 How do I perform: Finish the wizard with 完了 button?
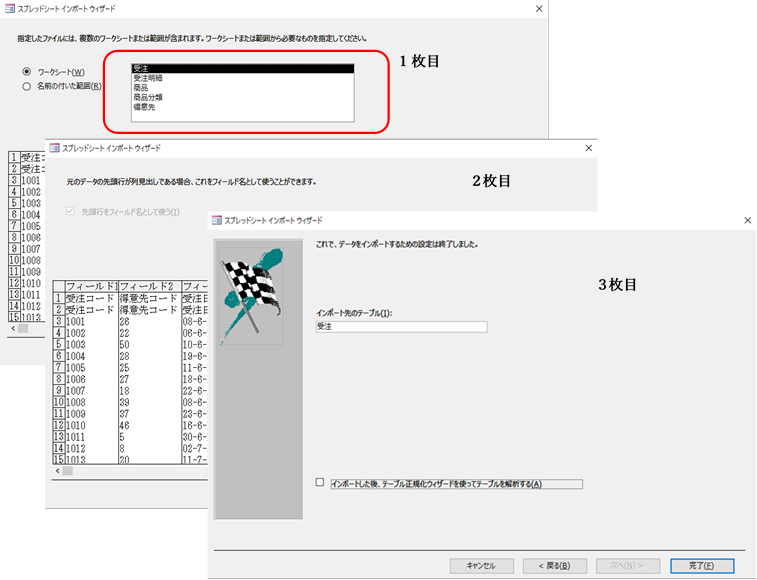pyautogui.click(x=702, y=565)
